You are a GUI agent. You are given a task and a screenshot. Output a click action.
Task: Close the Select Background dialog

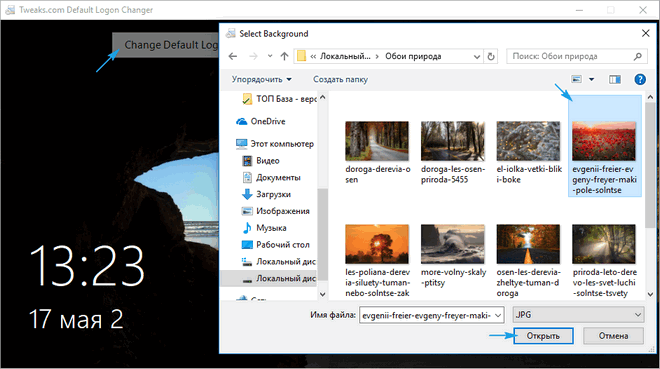point(645,33)
